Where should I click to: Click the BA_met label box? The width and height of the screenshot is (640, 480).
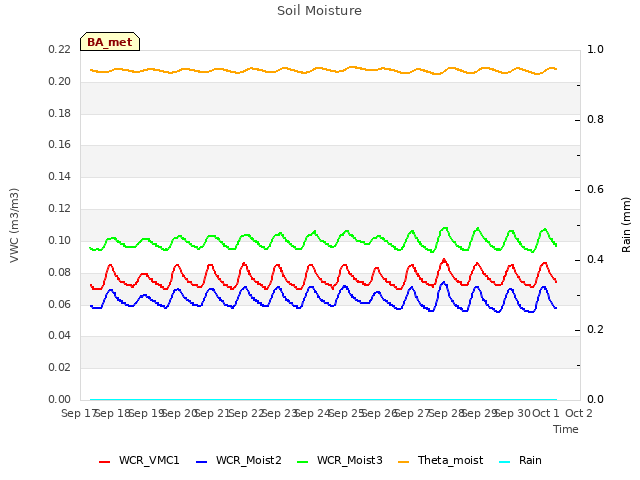[110, 42]
